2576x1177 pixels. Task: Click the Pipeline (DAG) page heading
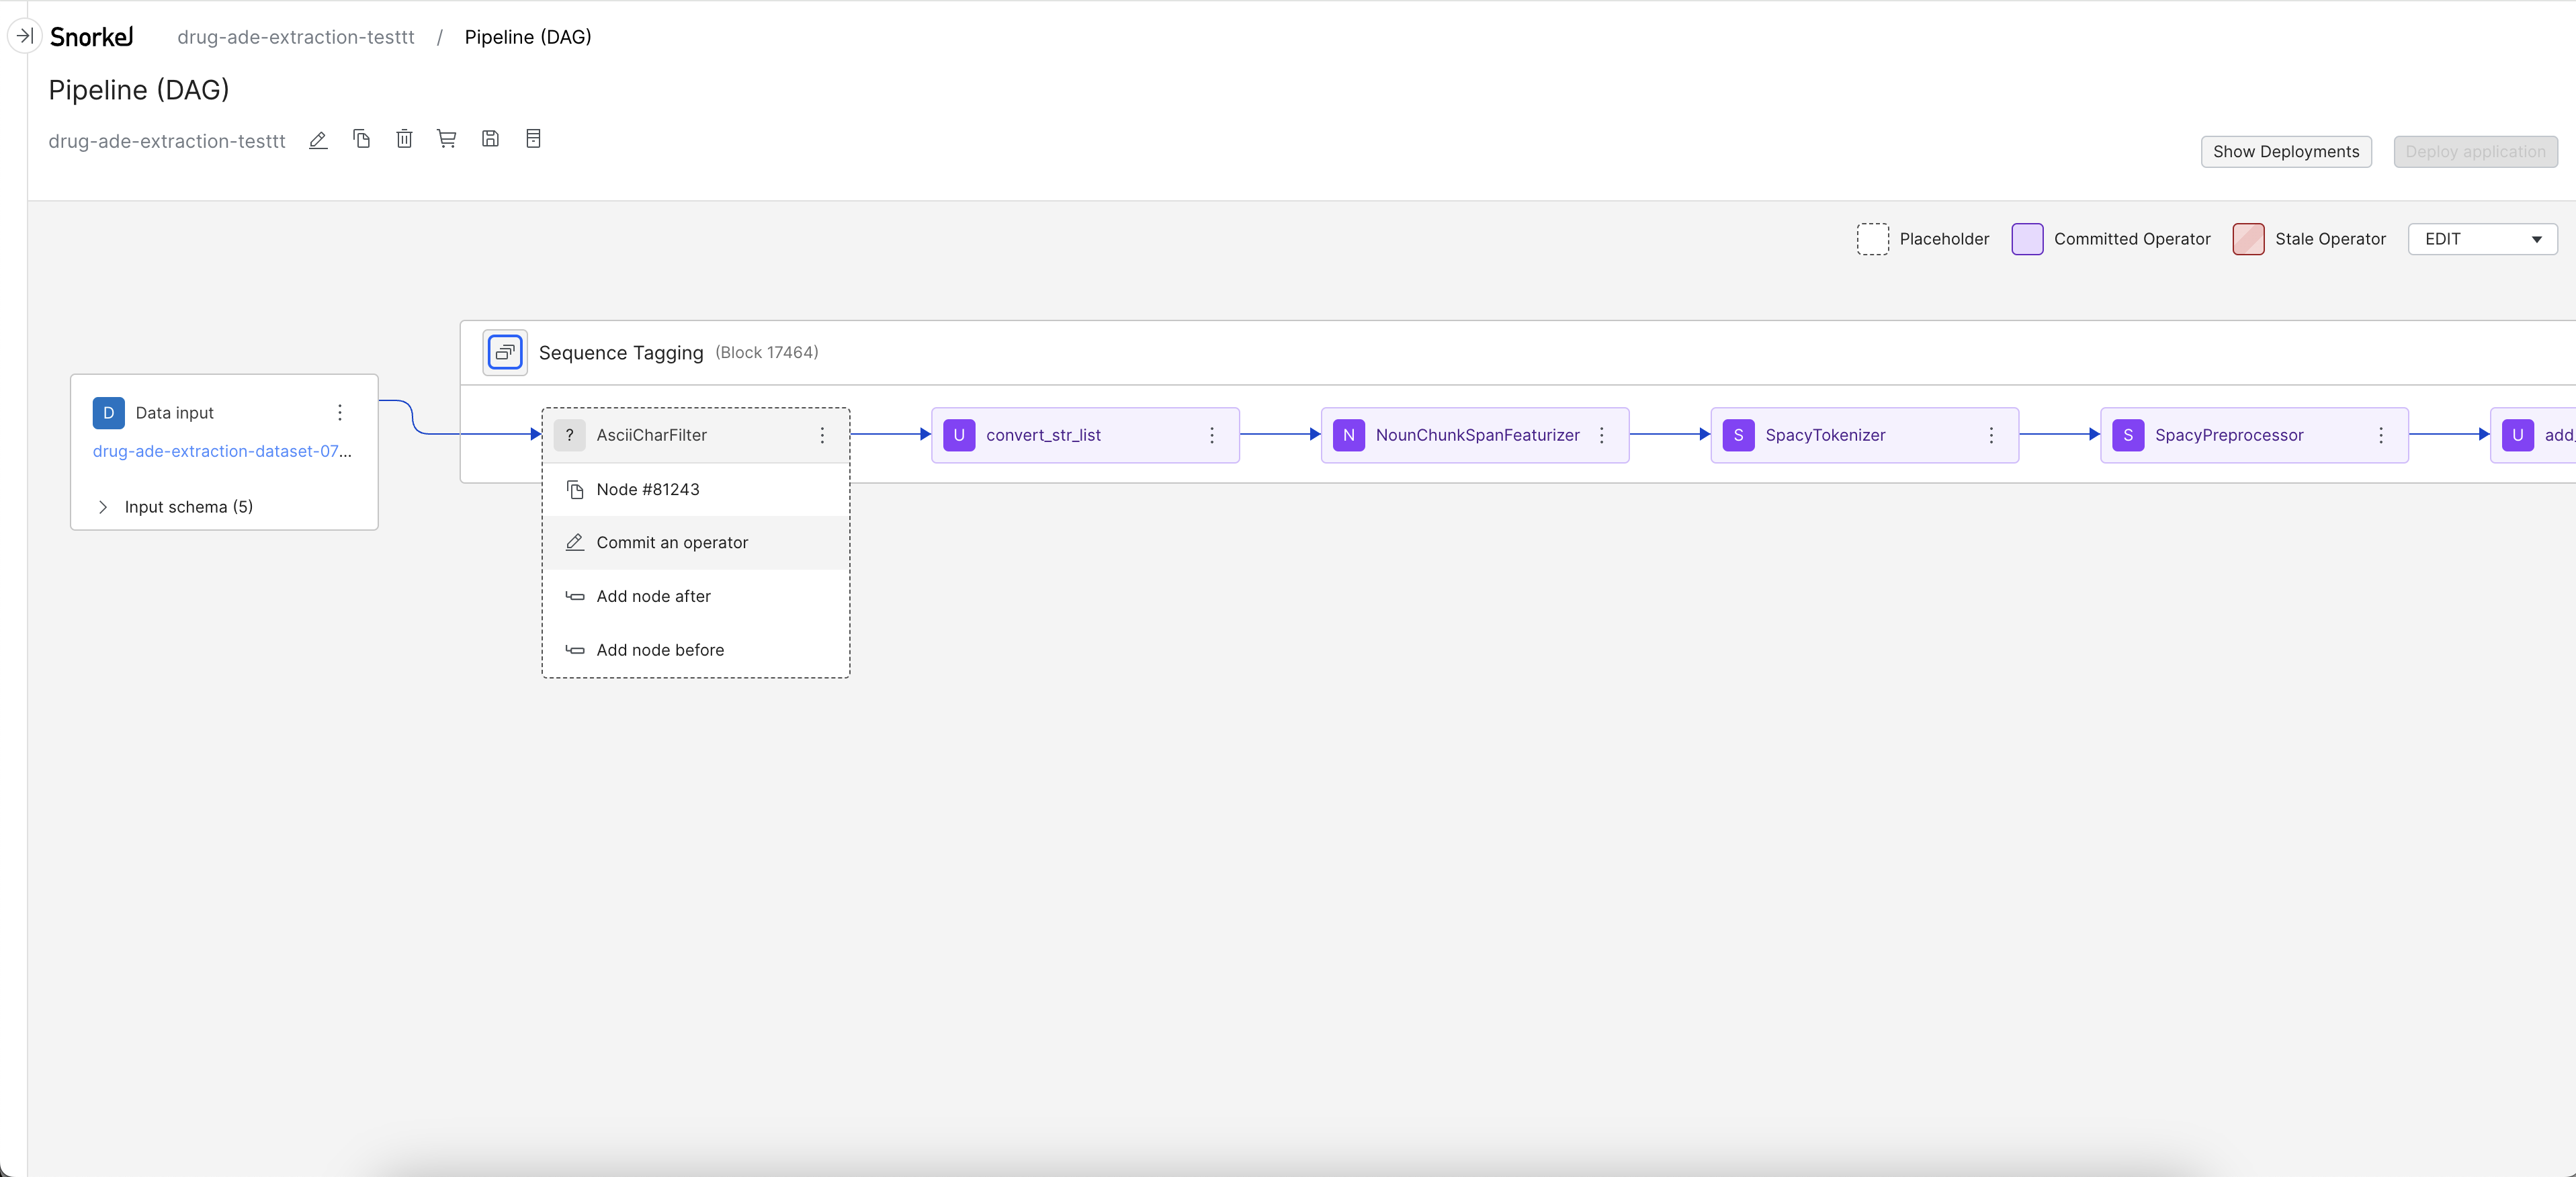(139, 90)
